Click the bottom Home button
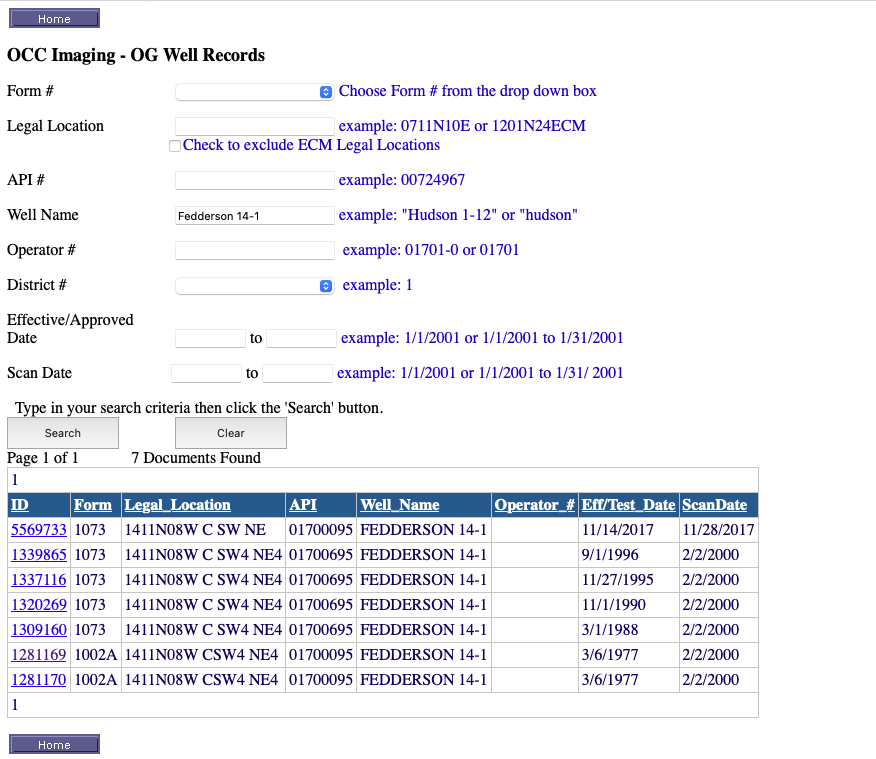The image size is (876, 759). tap(54, 744)
